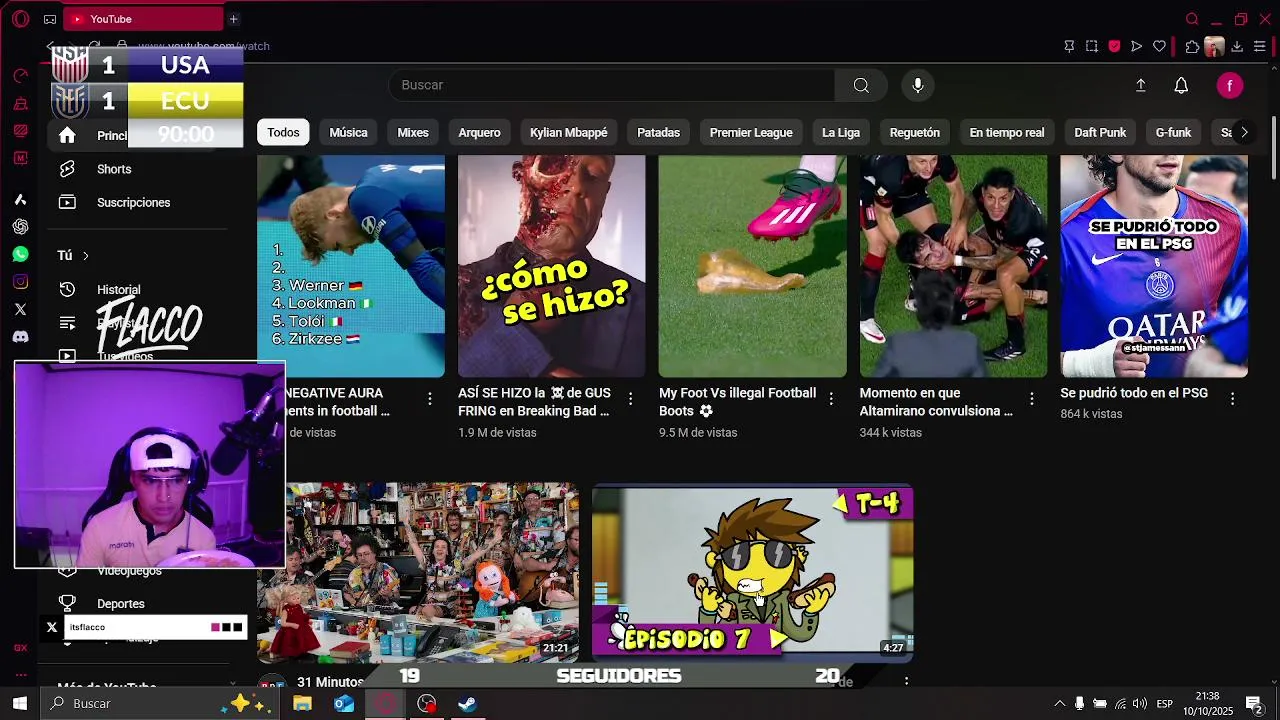The width and height of the screenshot is (1280, 720).
Task: Open Instagram in the Opera sidebar
Action: pos(20,282)
